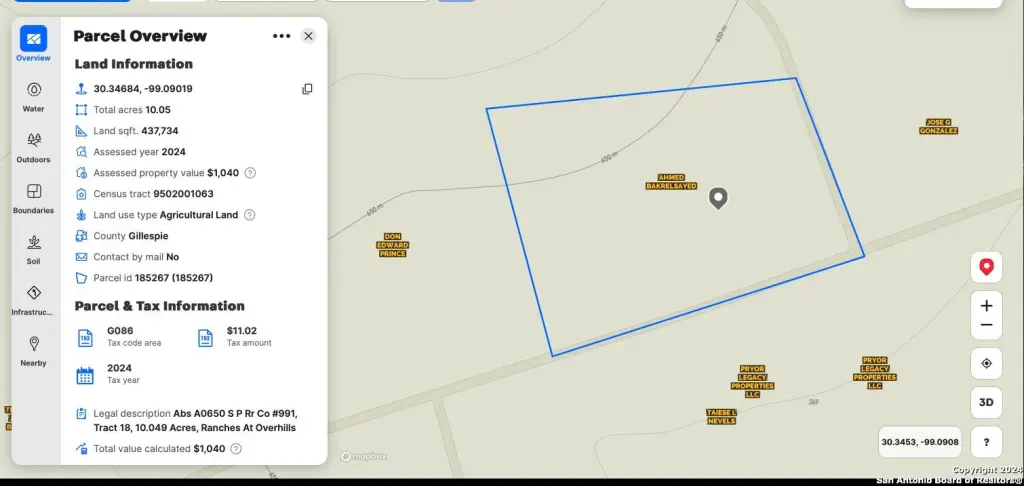Toggle the 3D map view
The image size is (1024, 486).
tap(986, 402)
